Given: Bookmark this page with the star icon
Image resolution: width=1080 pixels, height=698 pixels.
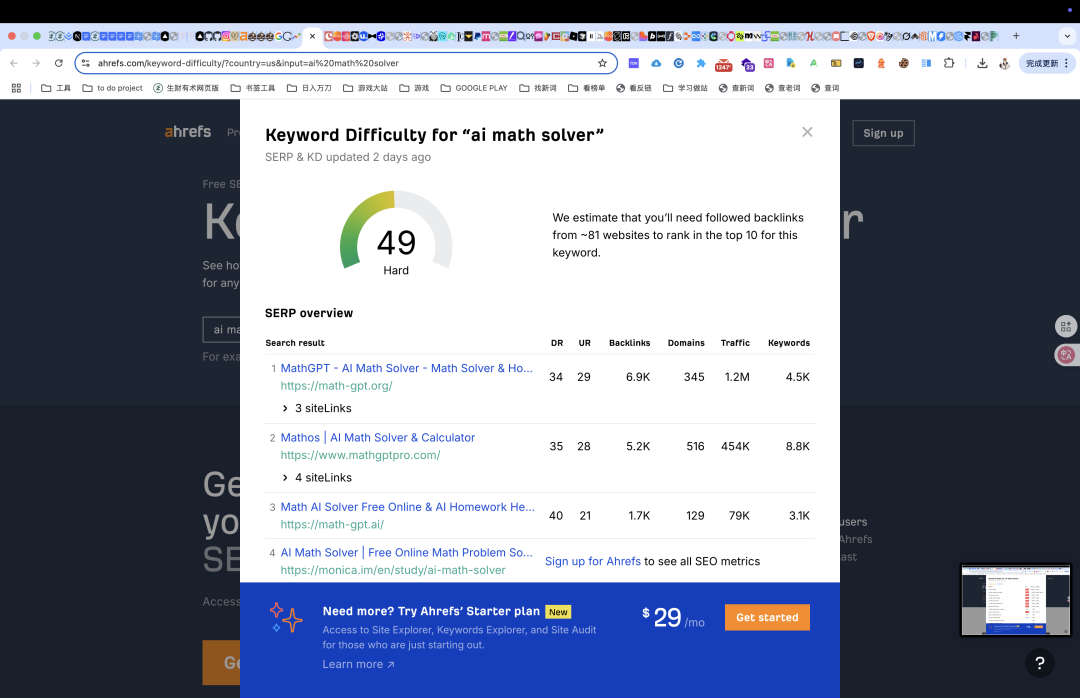Looking at the screenshot, I should pyautogui.click(x=602, y=63).
